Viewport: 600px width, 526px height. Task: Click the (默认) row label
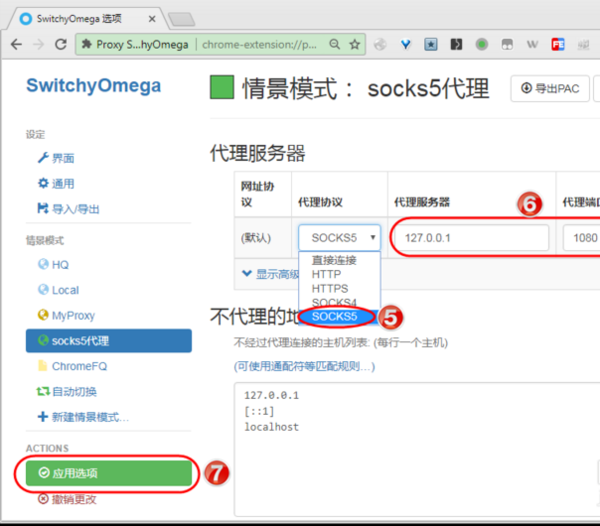point(256,238)
